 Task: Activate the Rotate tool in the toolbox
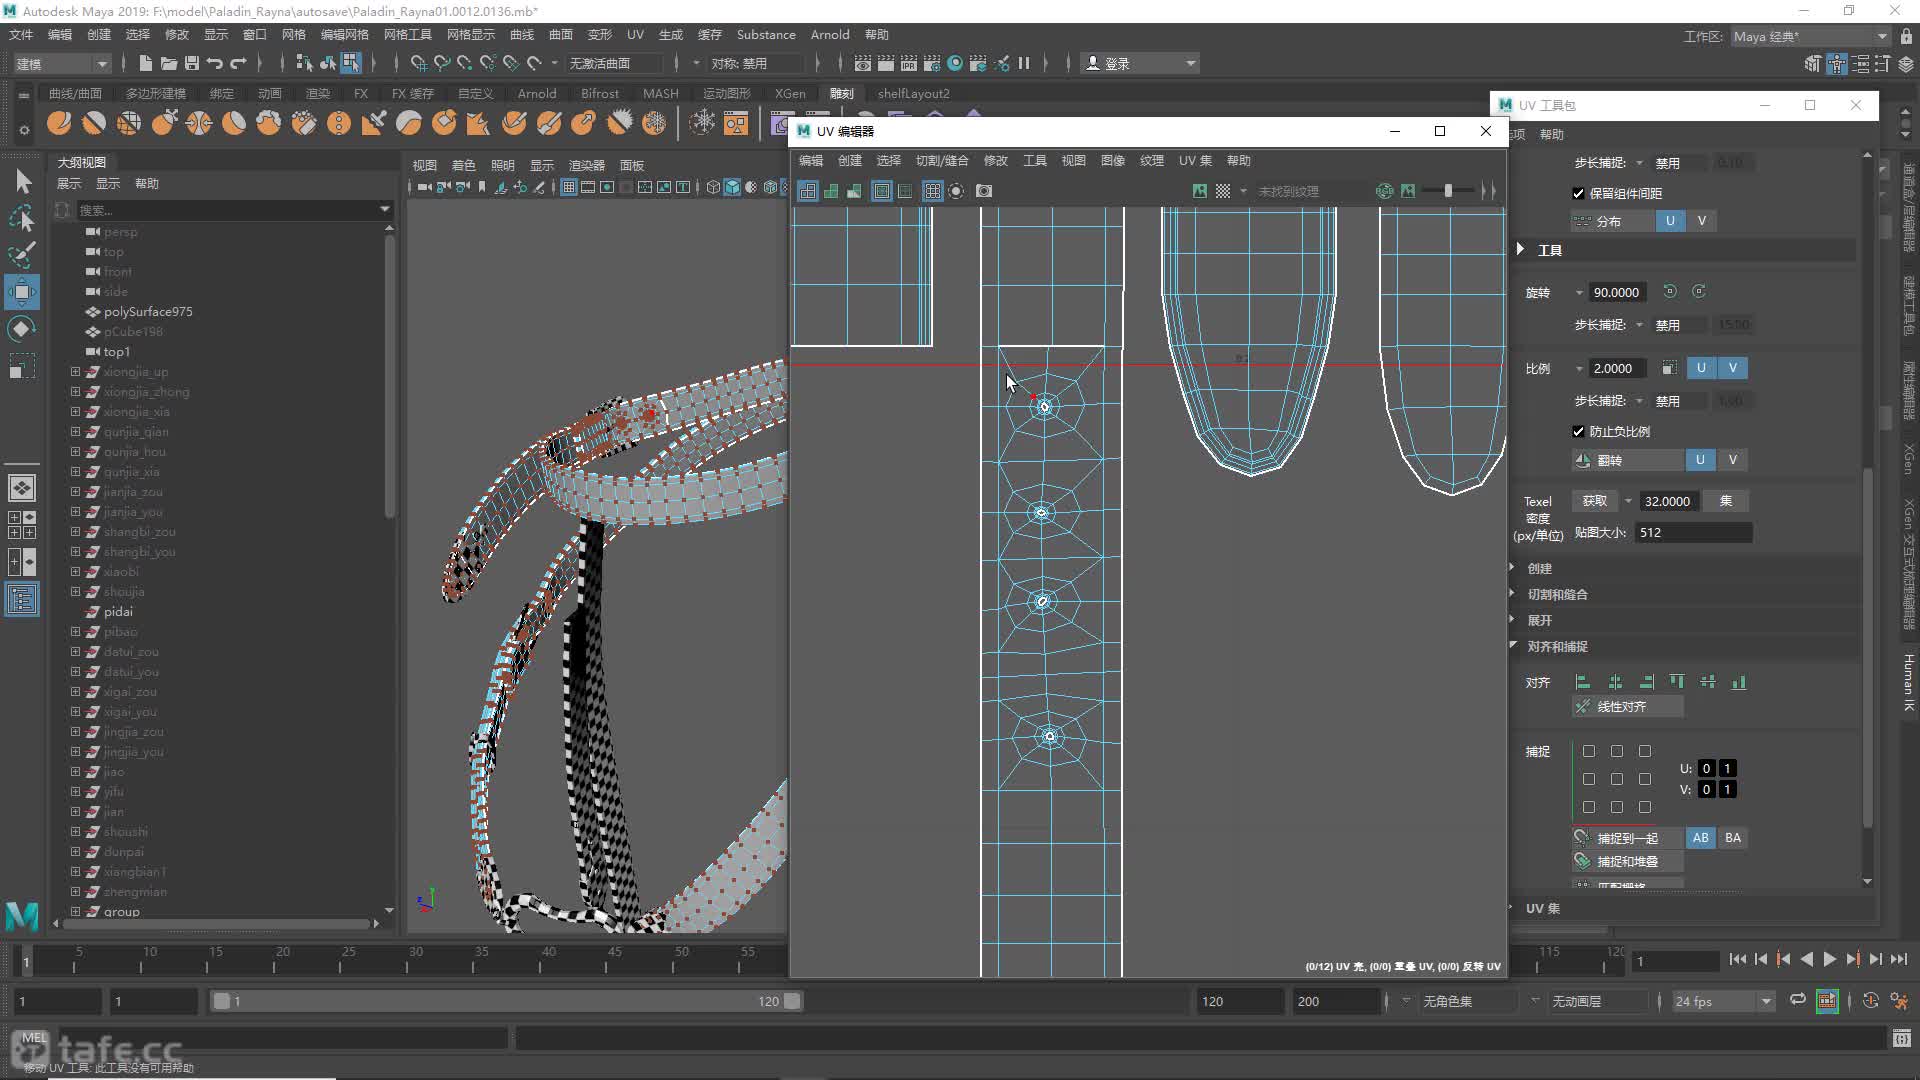click(x=22, y=329)
